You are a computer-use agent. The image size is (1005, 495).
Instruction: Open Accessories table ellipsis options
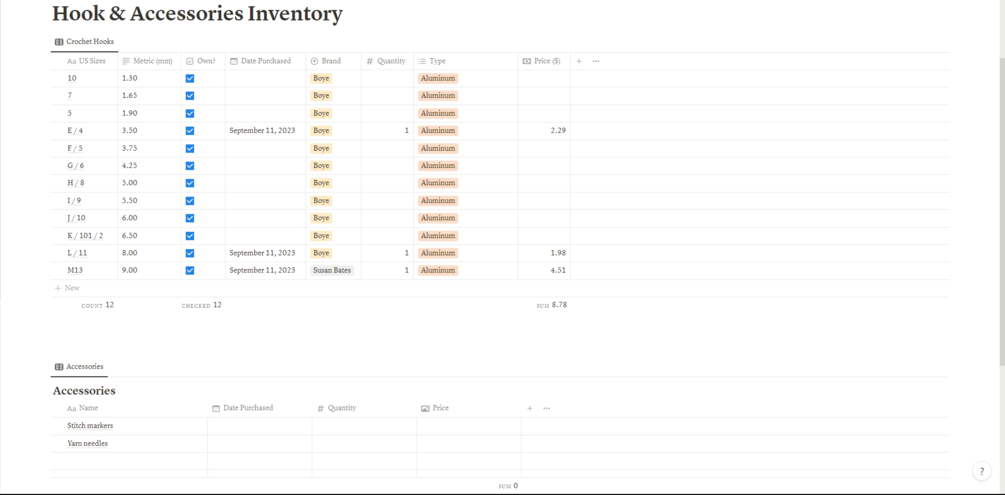pos(547,408)
